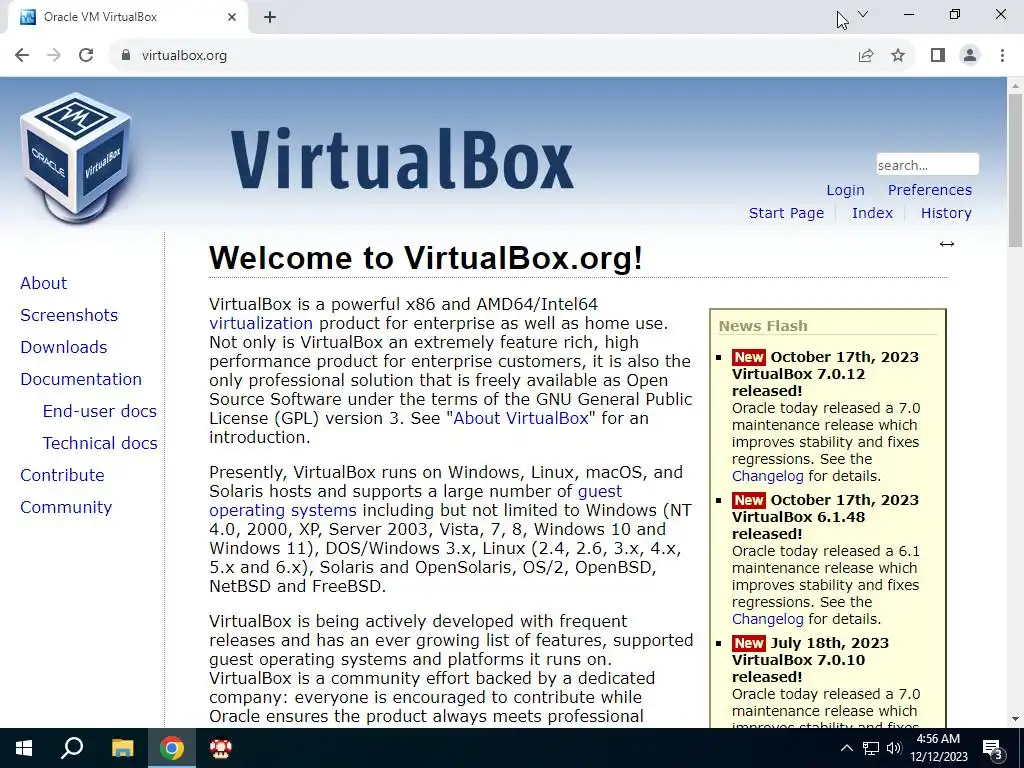Open Windows taskbar search
The height and width of the screenshot is (768, 1024).
tap(72, 748)
